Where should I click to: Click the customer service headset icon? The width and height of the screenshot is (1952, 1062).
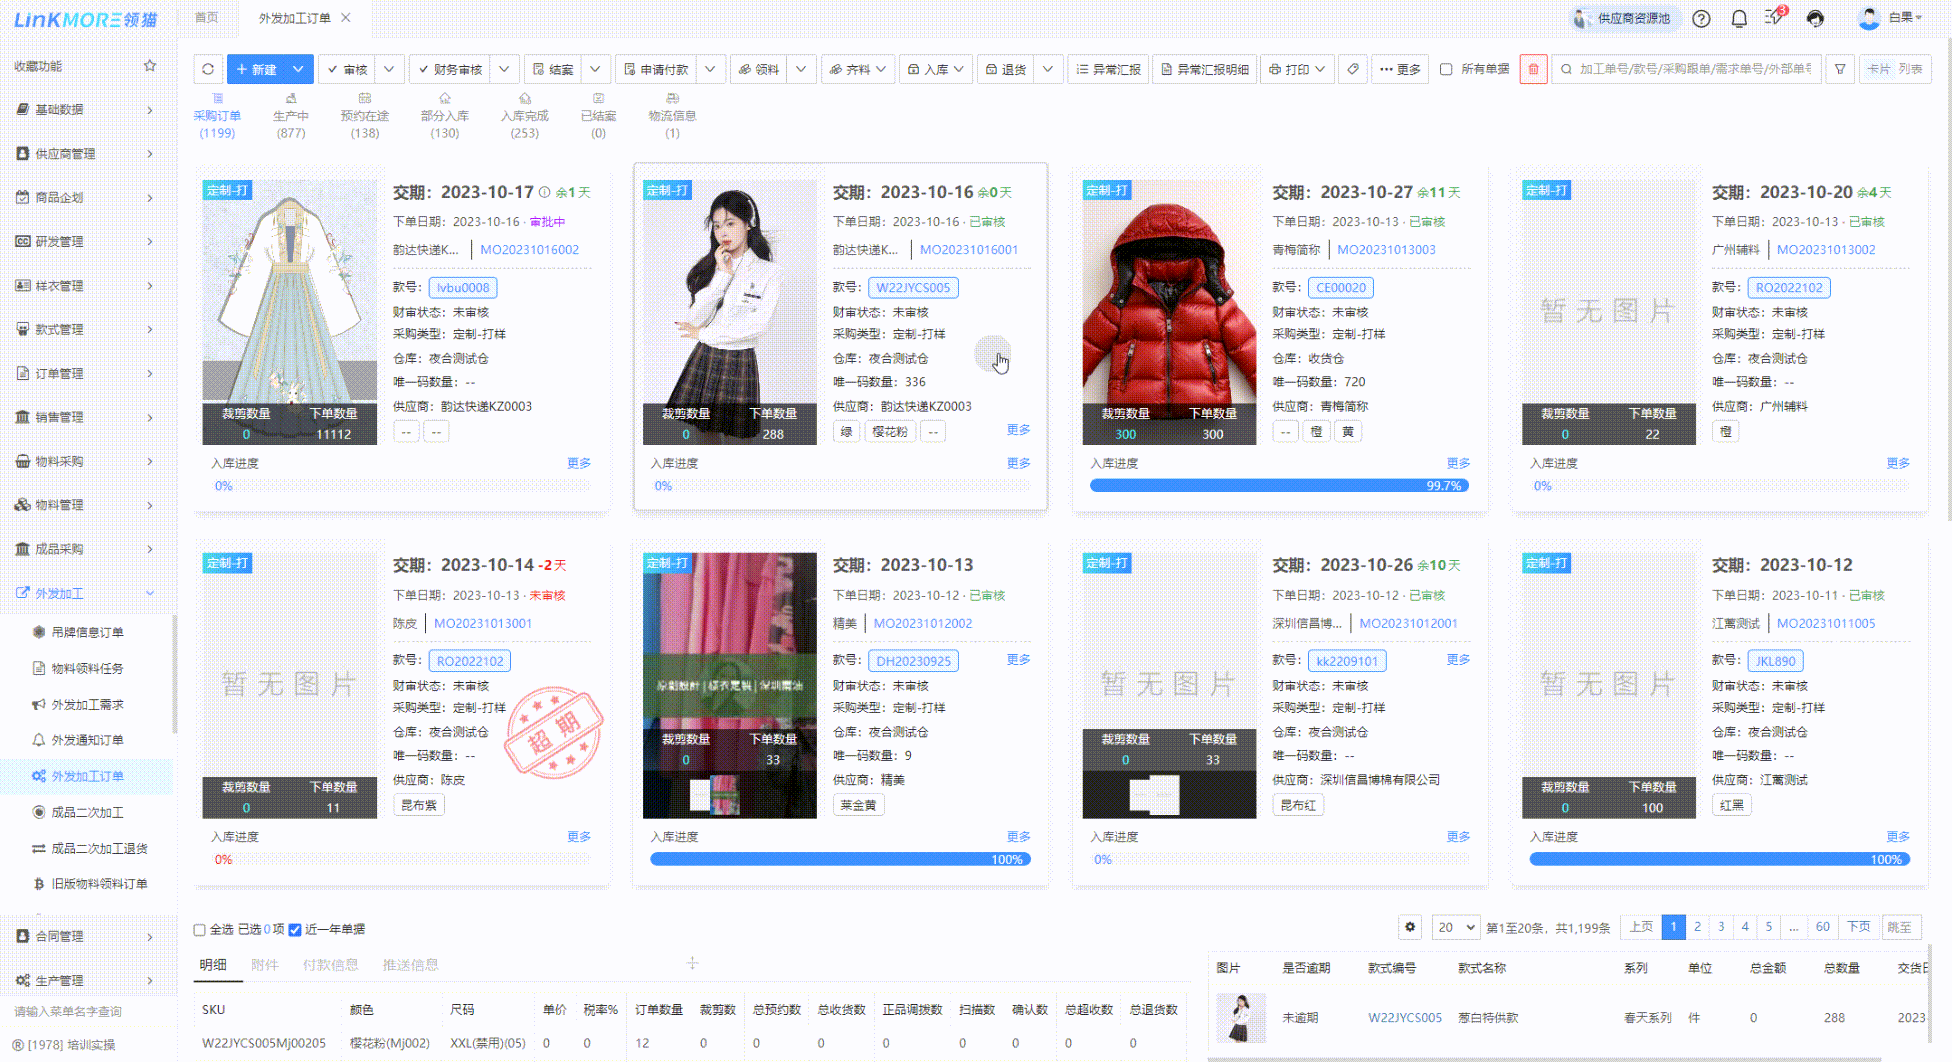tap(1815, 18)
